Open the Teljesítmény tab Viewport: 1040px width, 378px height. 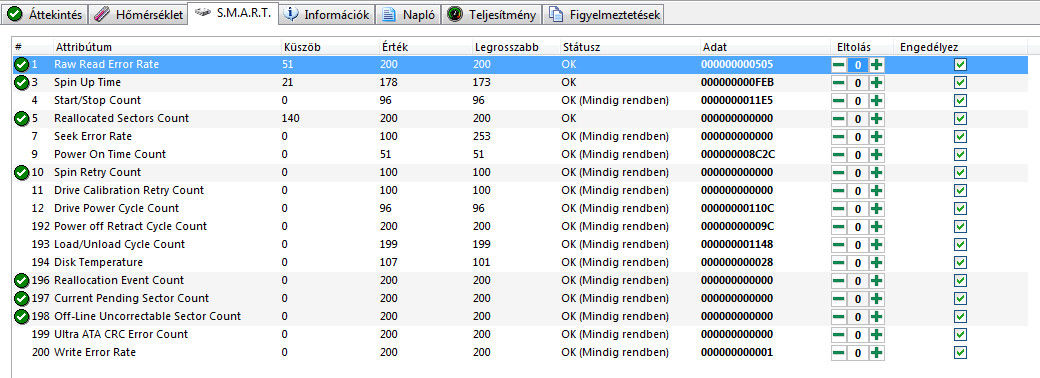click(492, 14)
